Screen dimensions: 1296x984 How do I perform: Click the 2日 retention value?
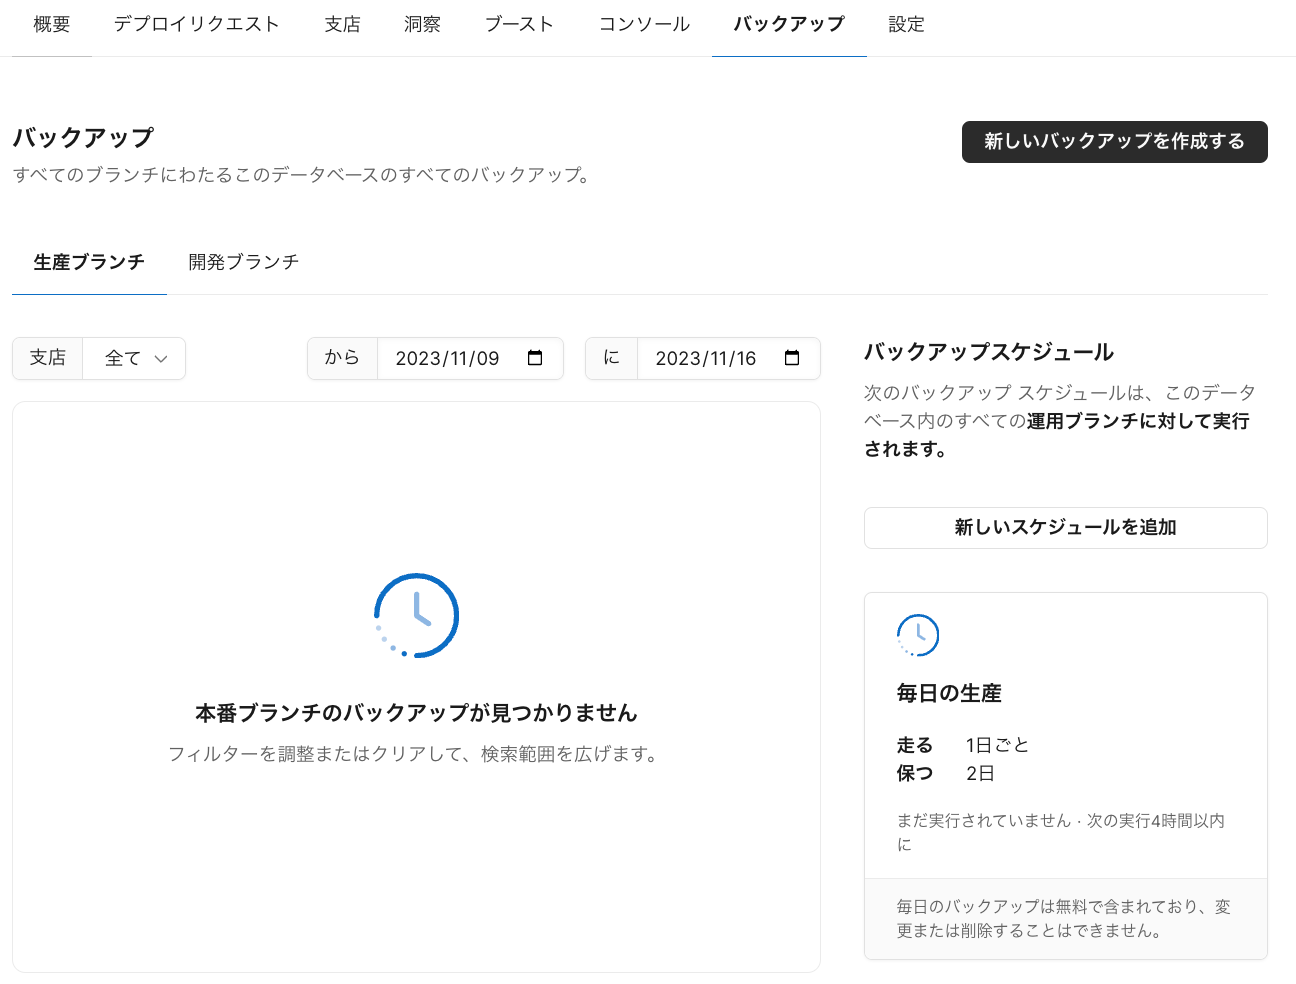pos(980,773)
